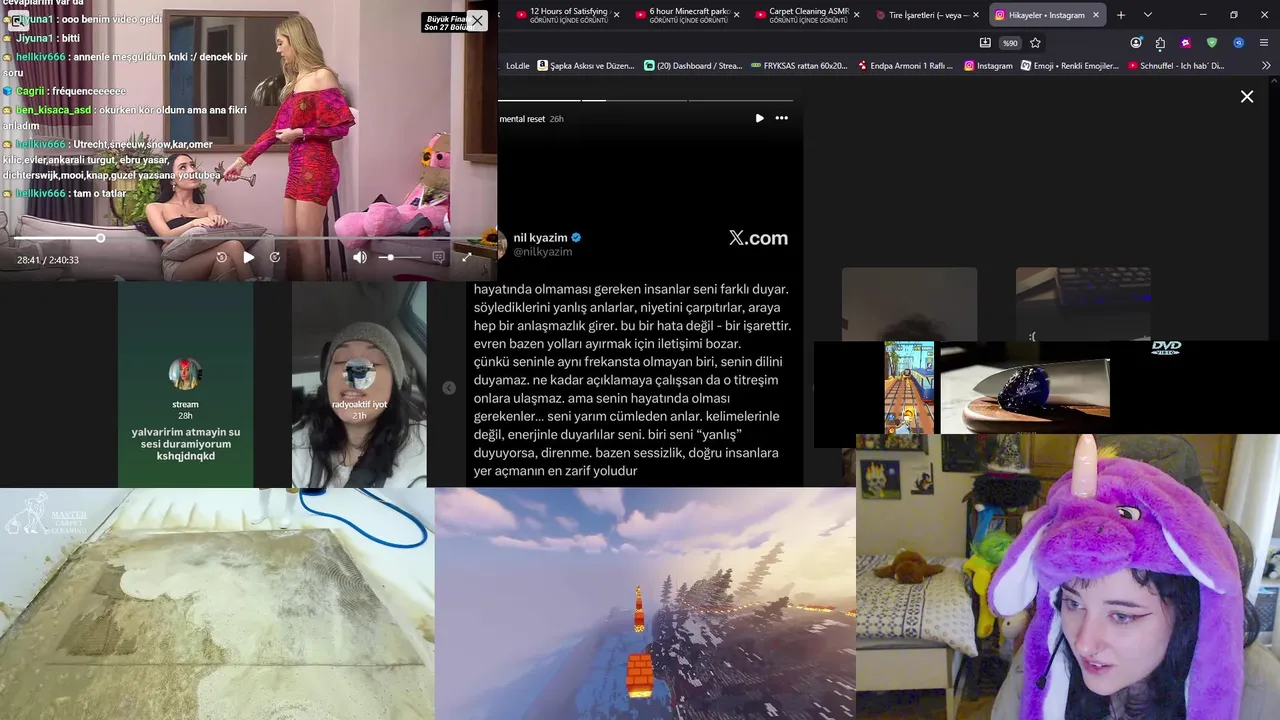This screenshot has width=1280, height=720.
Task: Mute the picture-in-picture video volume
Action: 360,257
